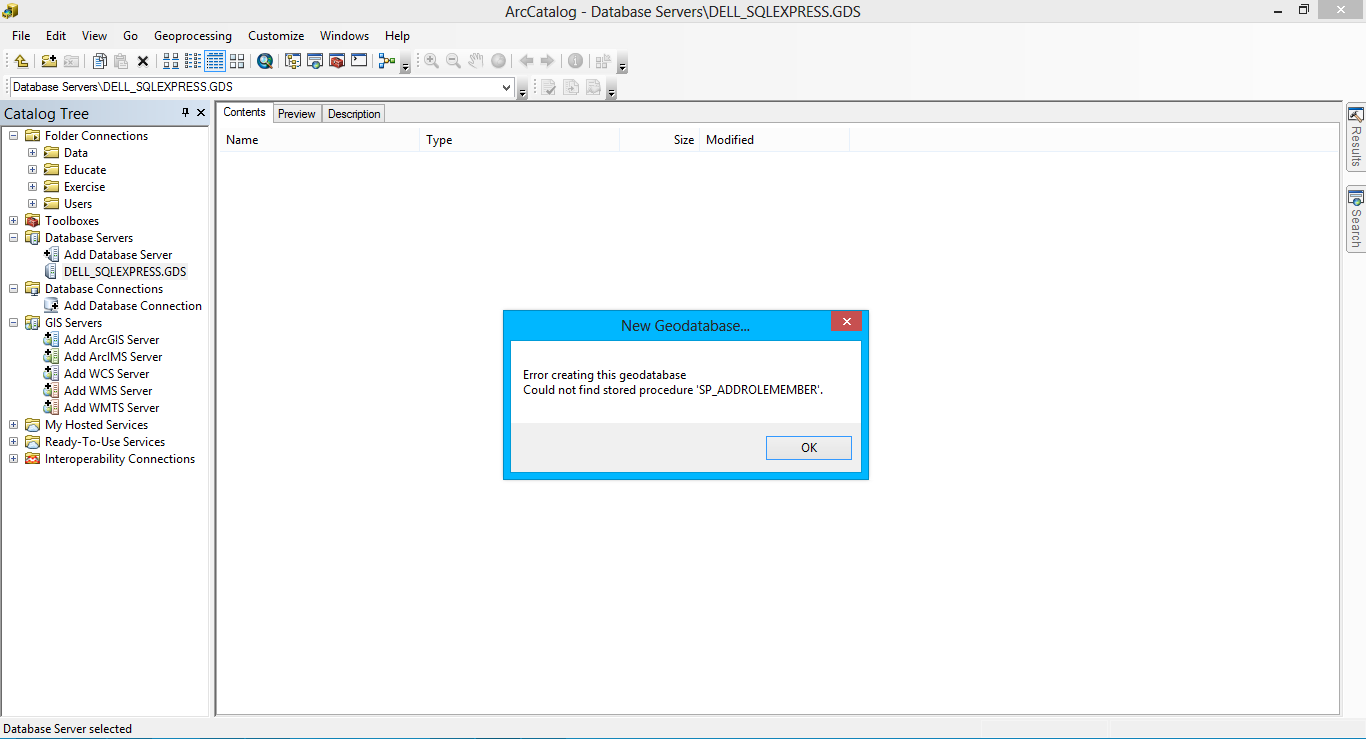Viewport: 1366px width, 739px height.
Task: Select the Pan hand tool
Action: click(x=476, y=61)
